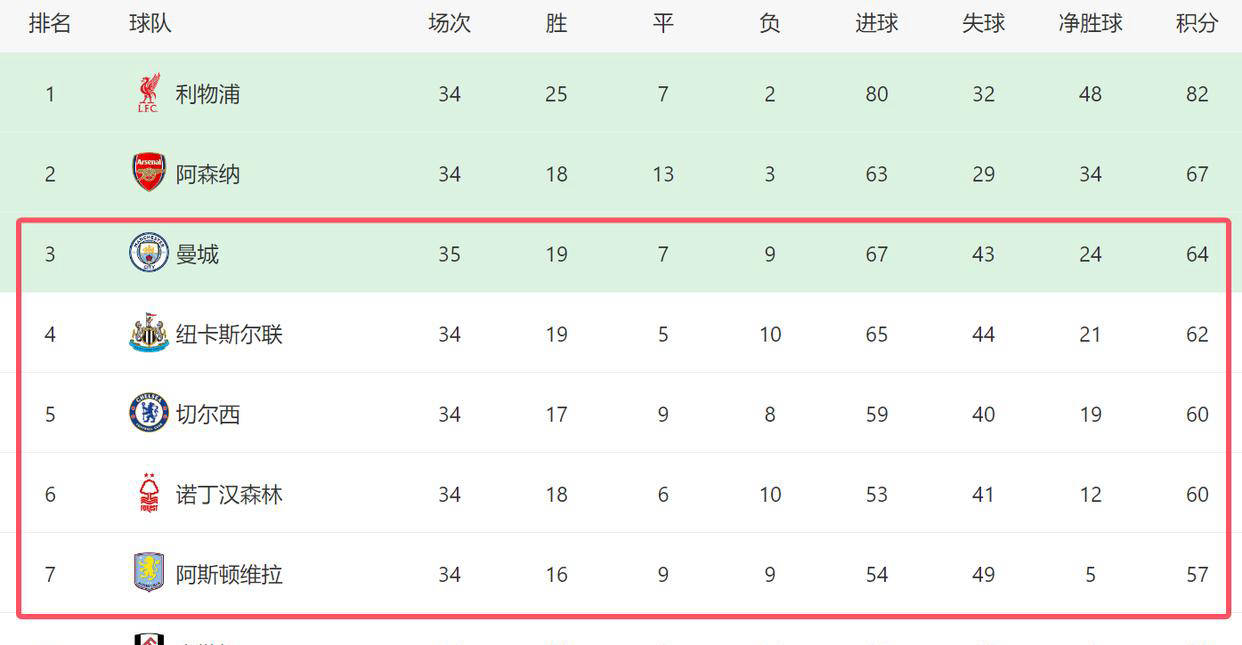Click the Arsenal club crest icon
Screen dimensions: 1242x645
point(149,173)
